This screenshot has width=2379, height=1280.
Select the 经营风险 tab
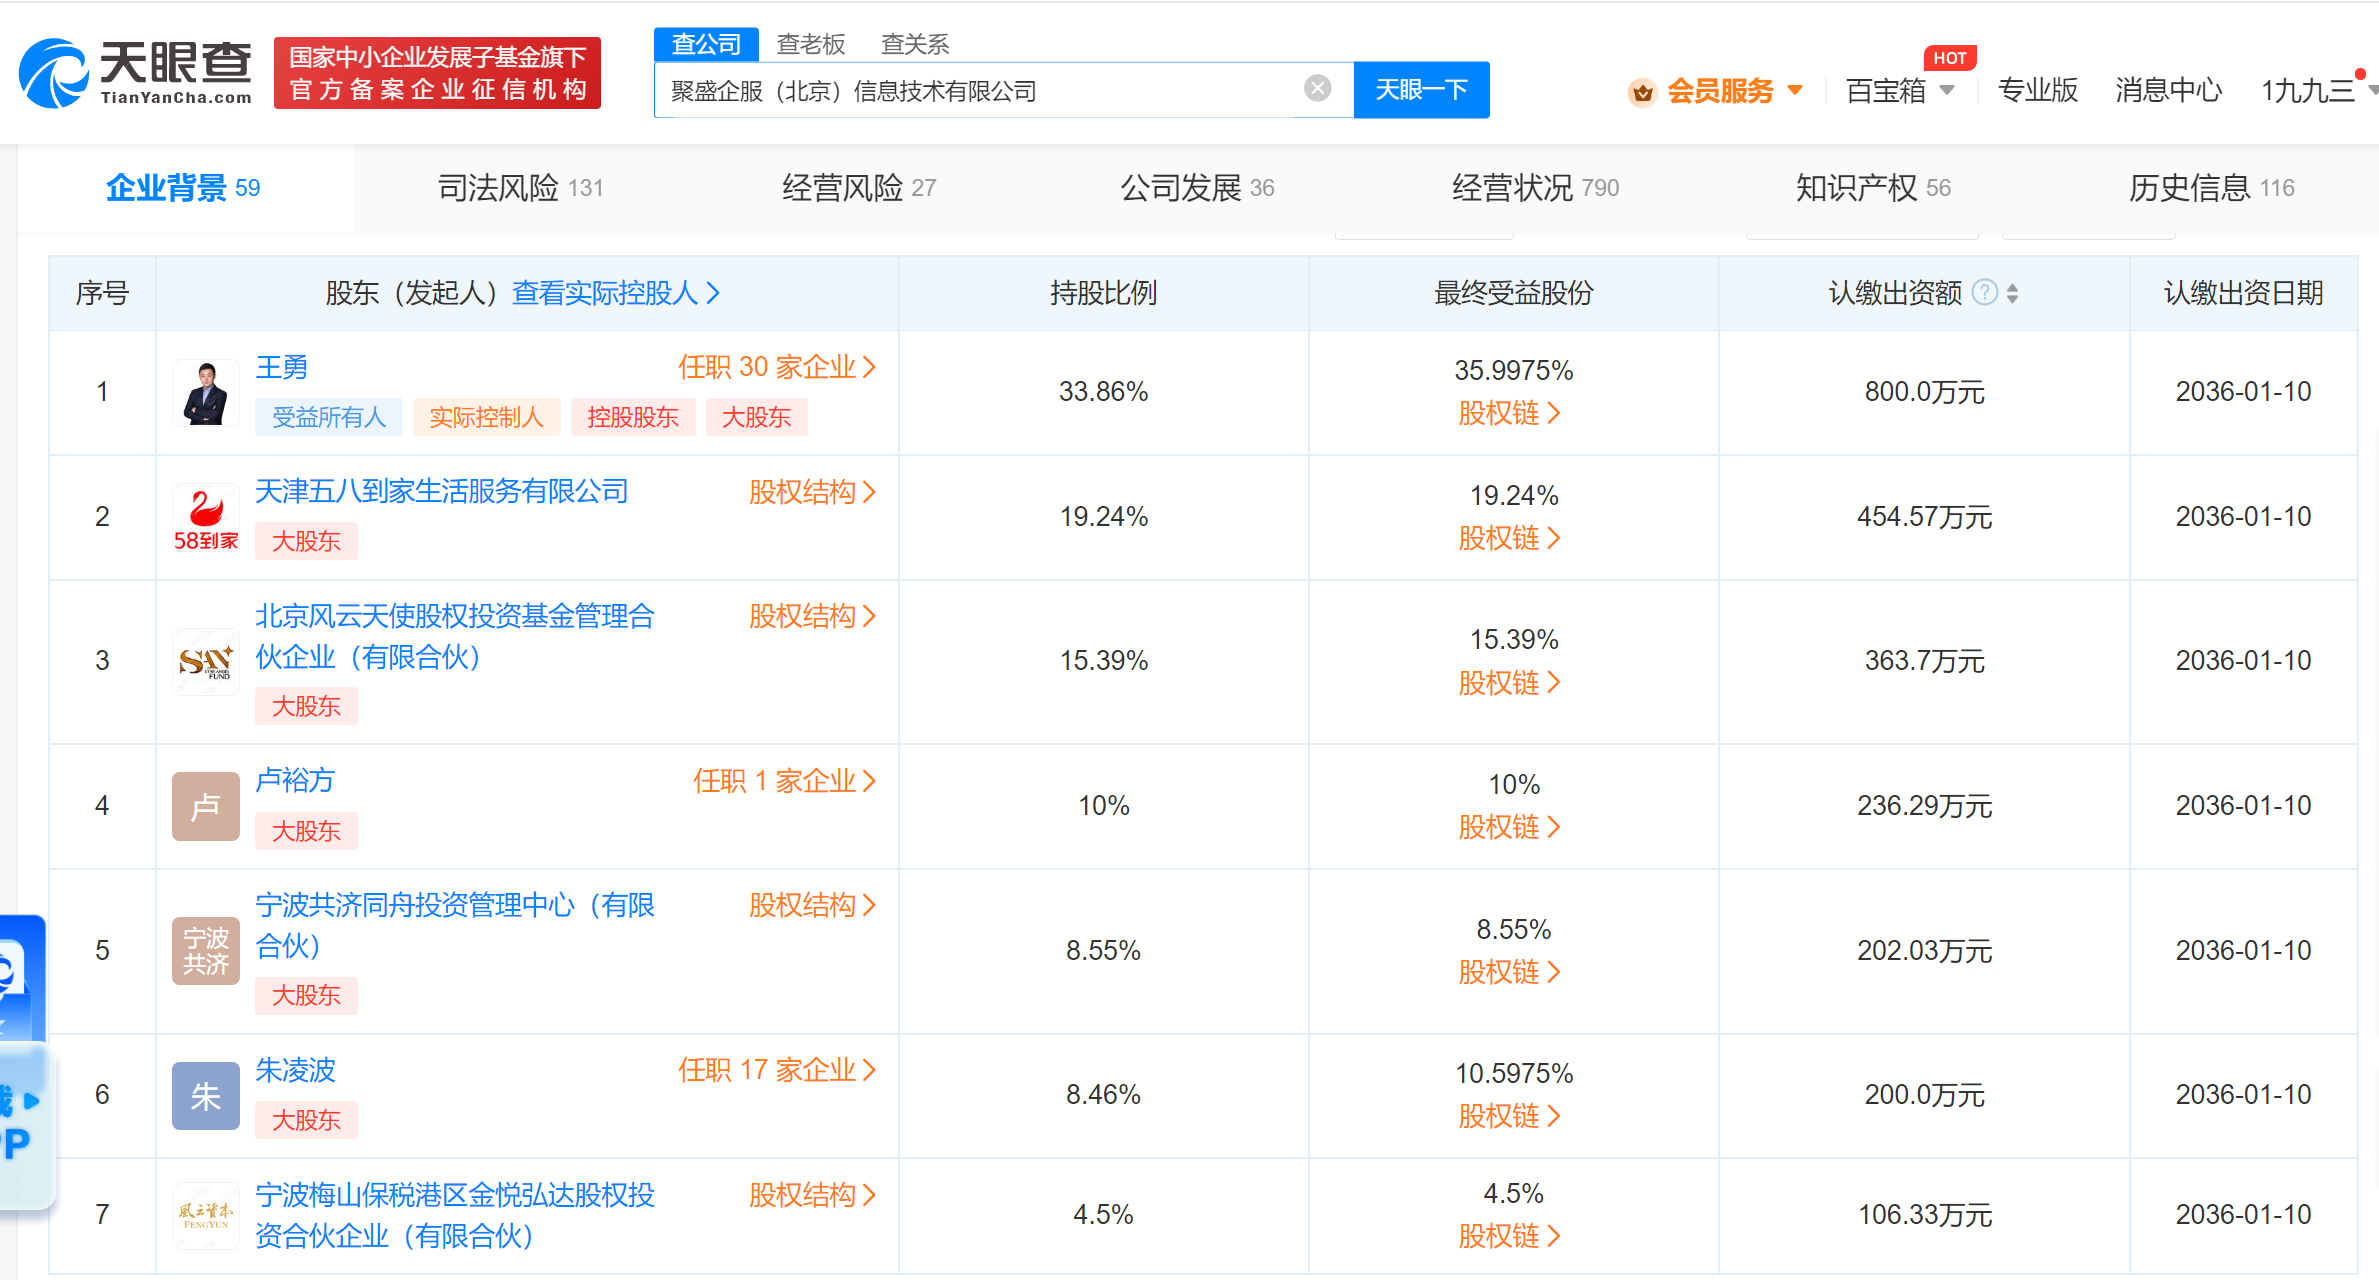[x=859, y=188]
